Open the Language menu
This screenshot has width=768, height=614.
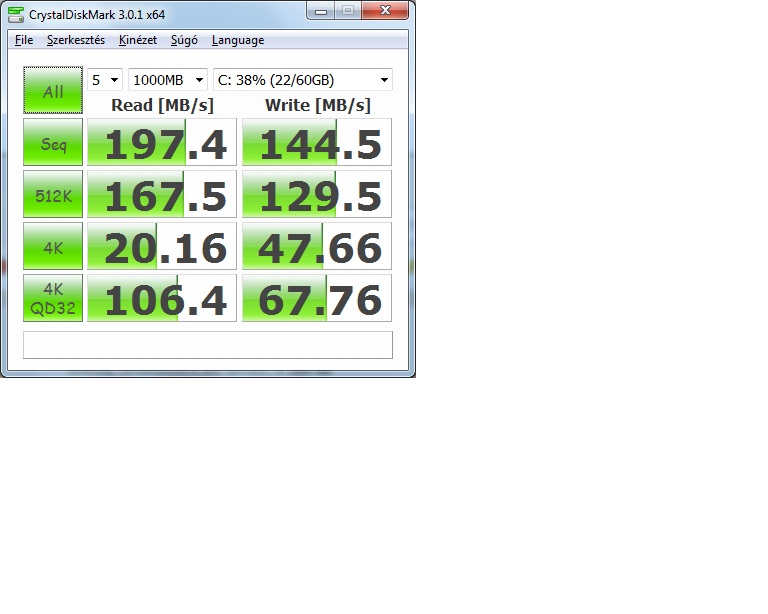pyautogui.click(x=238, y=40)
